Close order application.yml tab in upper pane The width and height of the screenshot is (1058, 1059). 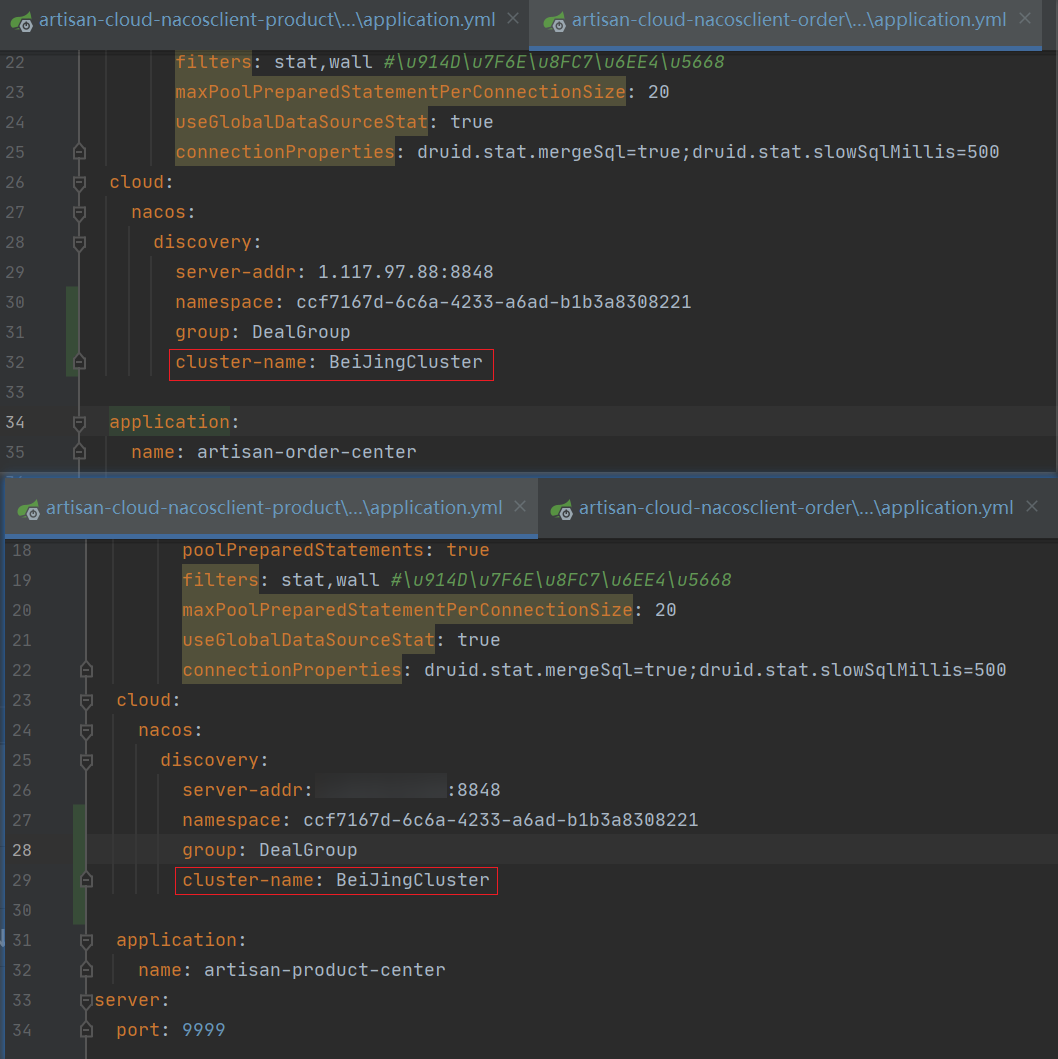tap(1025, 19)
